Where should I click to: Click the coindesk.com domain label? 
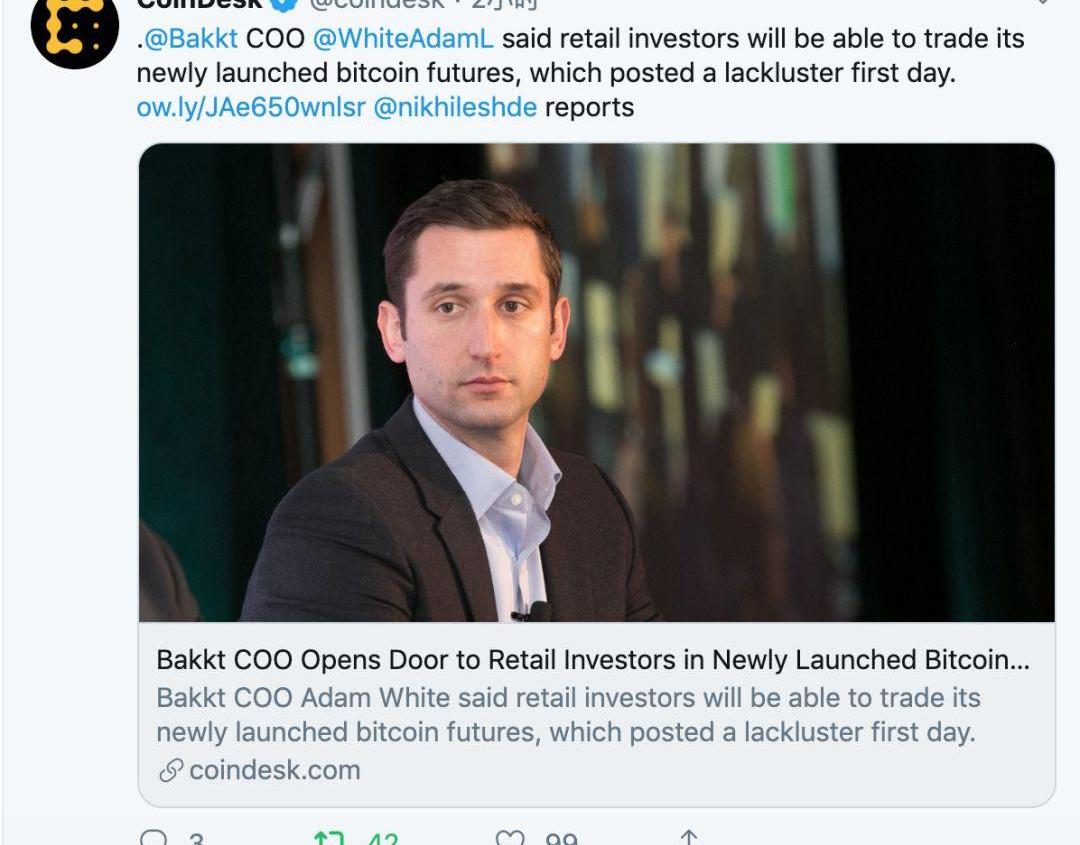274,770
